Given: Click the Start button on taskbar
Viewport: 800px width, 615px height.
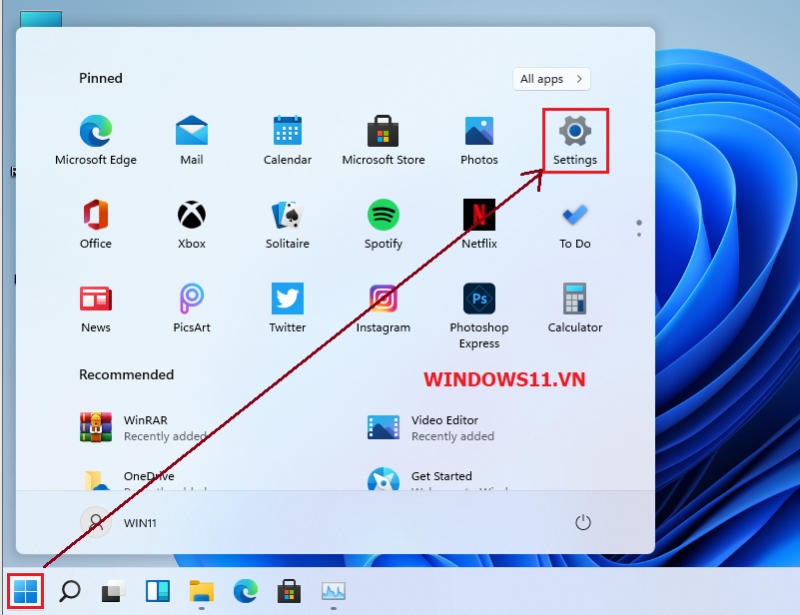Looking at the screenshot, I should 26,591.
